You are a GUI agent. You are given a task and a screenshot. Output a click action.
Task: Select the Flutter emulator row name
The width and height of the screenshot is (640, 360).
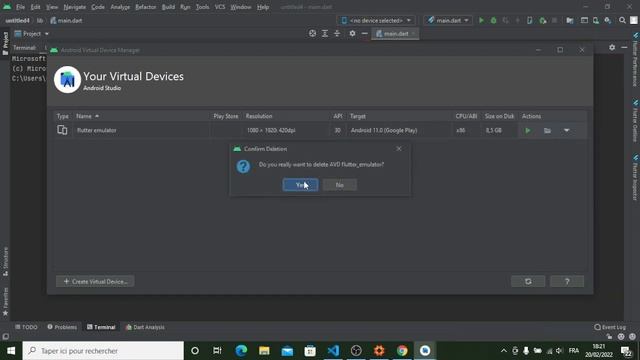point(97,130)
